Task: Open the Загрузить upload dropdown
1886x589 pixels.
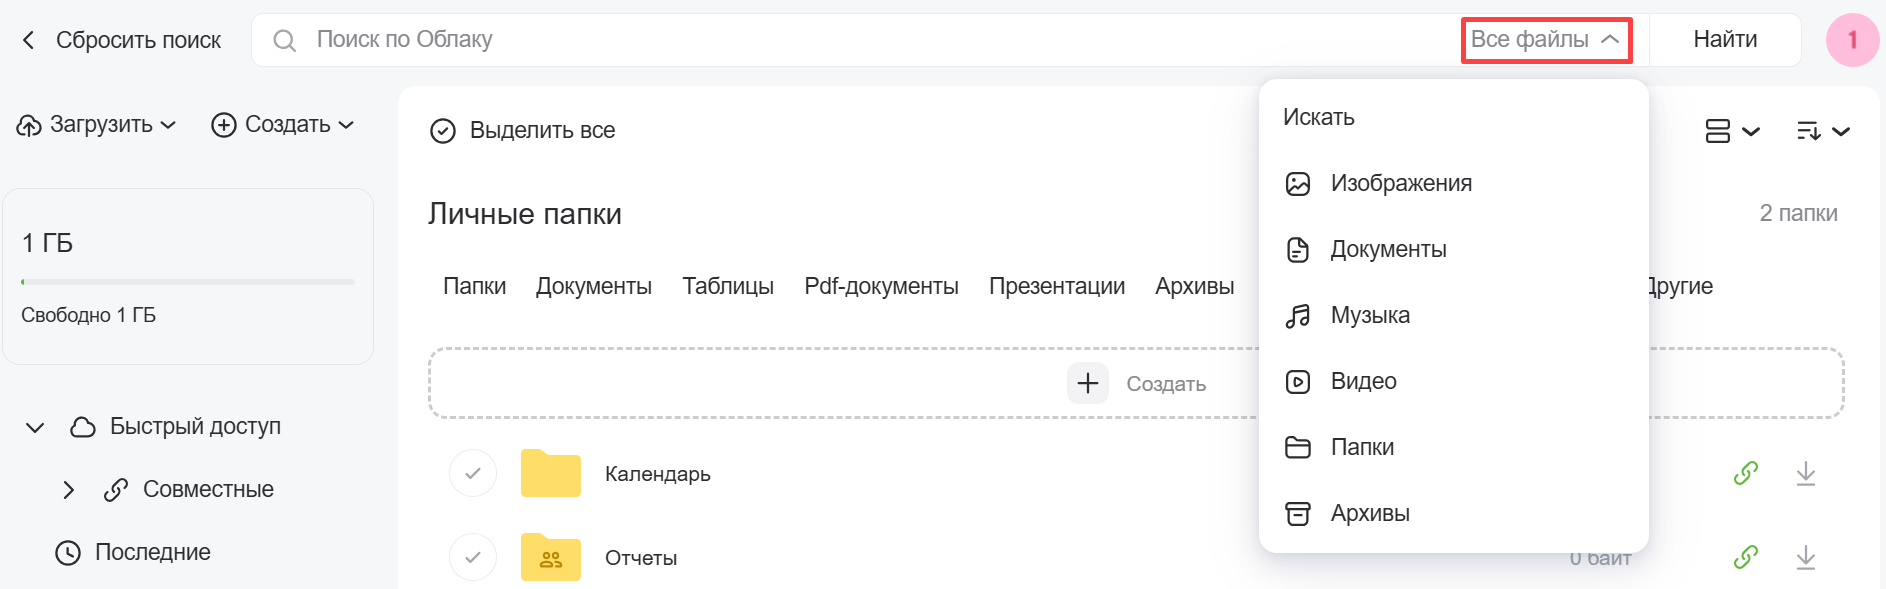Action: pyautogui.click(x=97, y=125)
